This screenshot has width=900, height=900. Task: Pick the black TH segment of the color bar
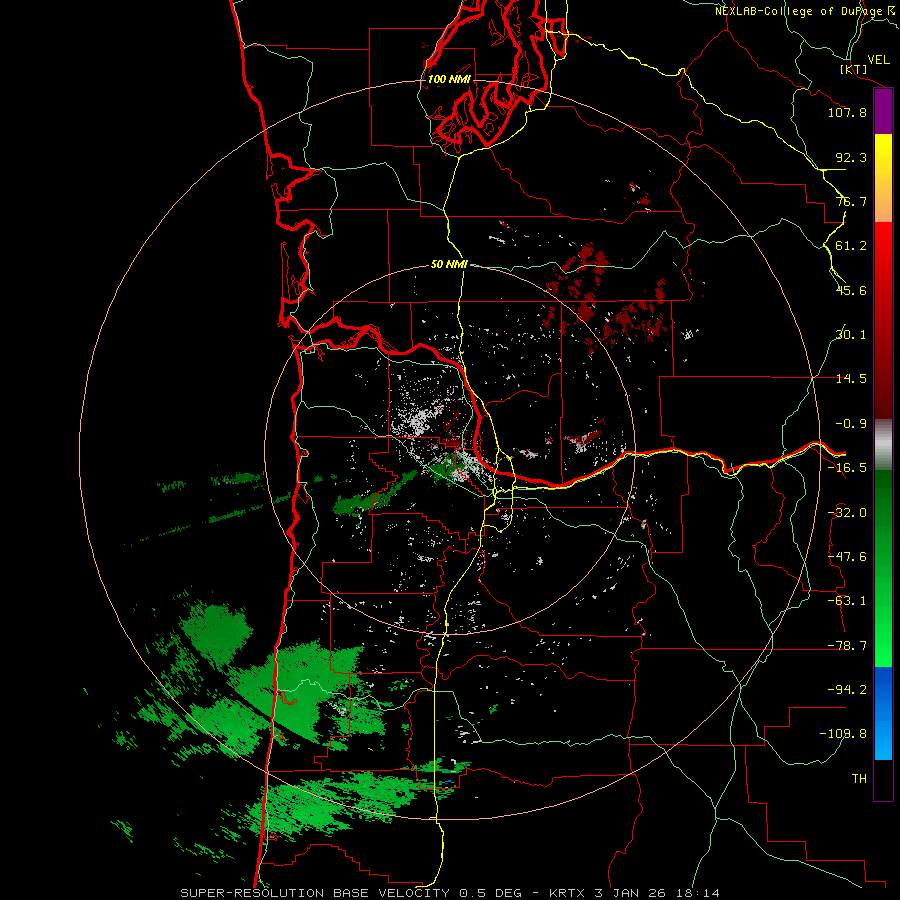tap(883, 779)
